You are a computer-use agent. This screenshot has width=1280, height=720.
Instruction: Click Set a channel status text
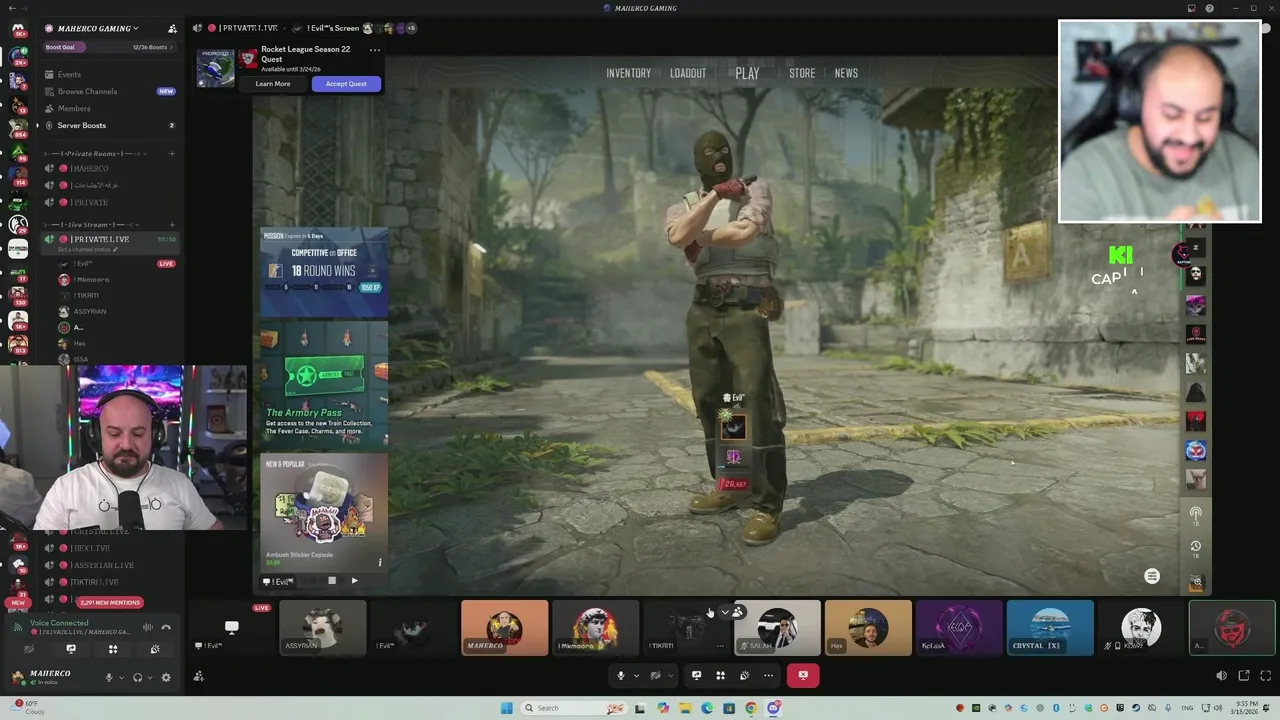point(88,250)
